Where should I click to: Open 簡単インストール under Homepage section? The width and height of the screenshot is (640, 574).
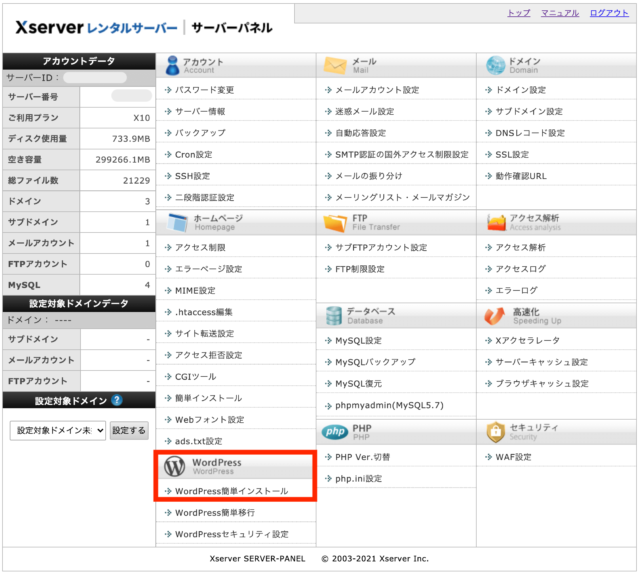coord(208,398)
